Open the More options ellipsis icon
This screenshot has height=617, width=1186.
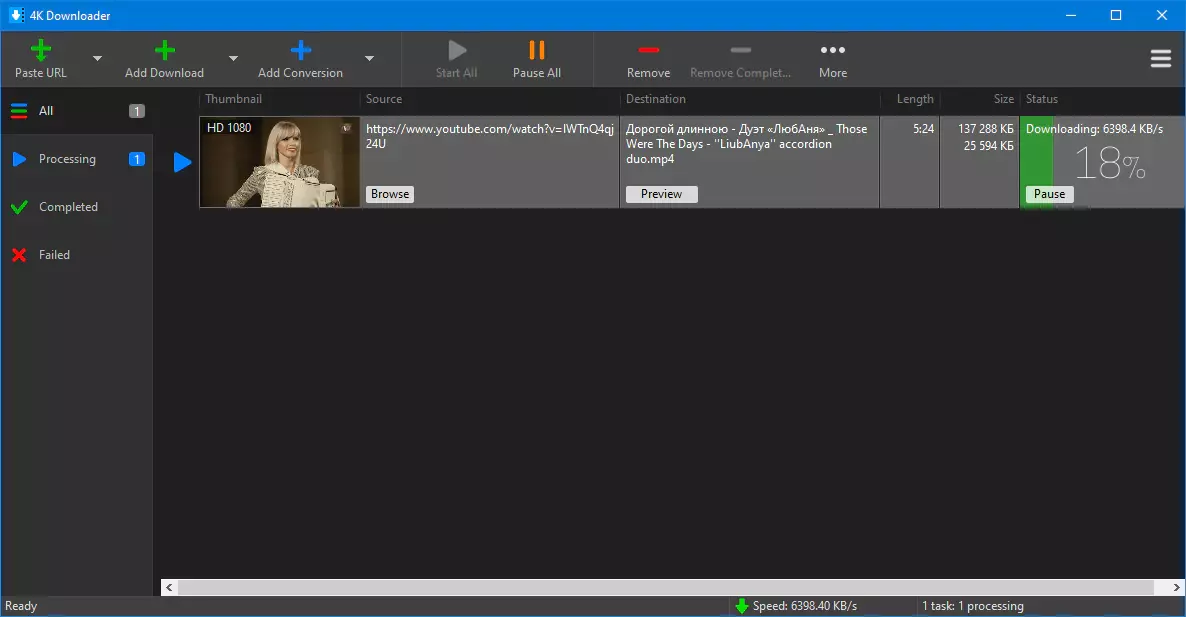(x=832, y=51)
